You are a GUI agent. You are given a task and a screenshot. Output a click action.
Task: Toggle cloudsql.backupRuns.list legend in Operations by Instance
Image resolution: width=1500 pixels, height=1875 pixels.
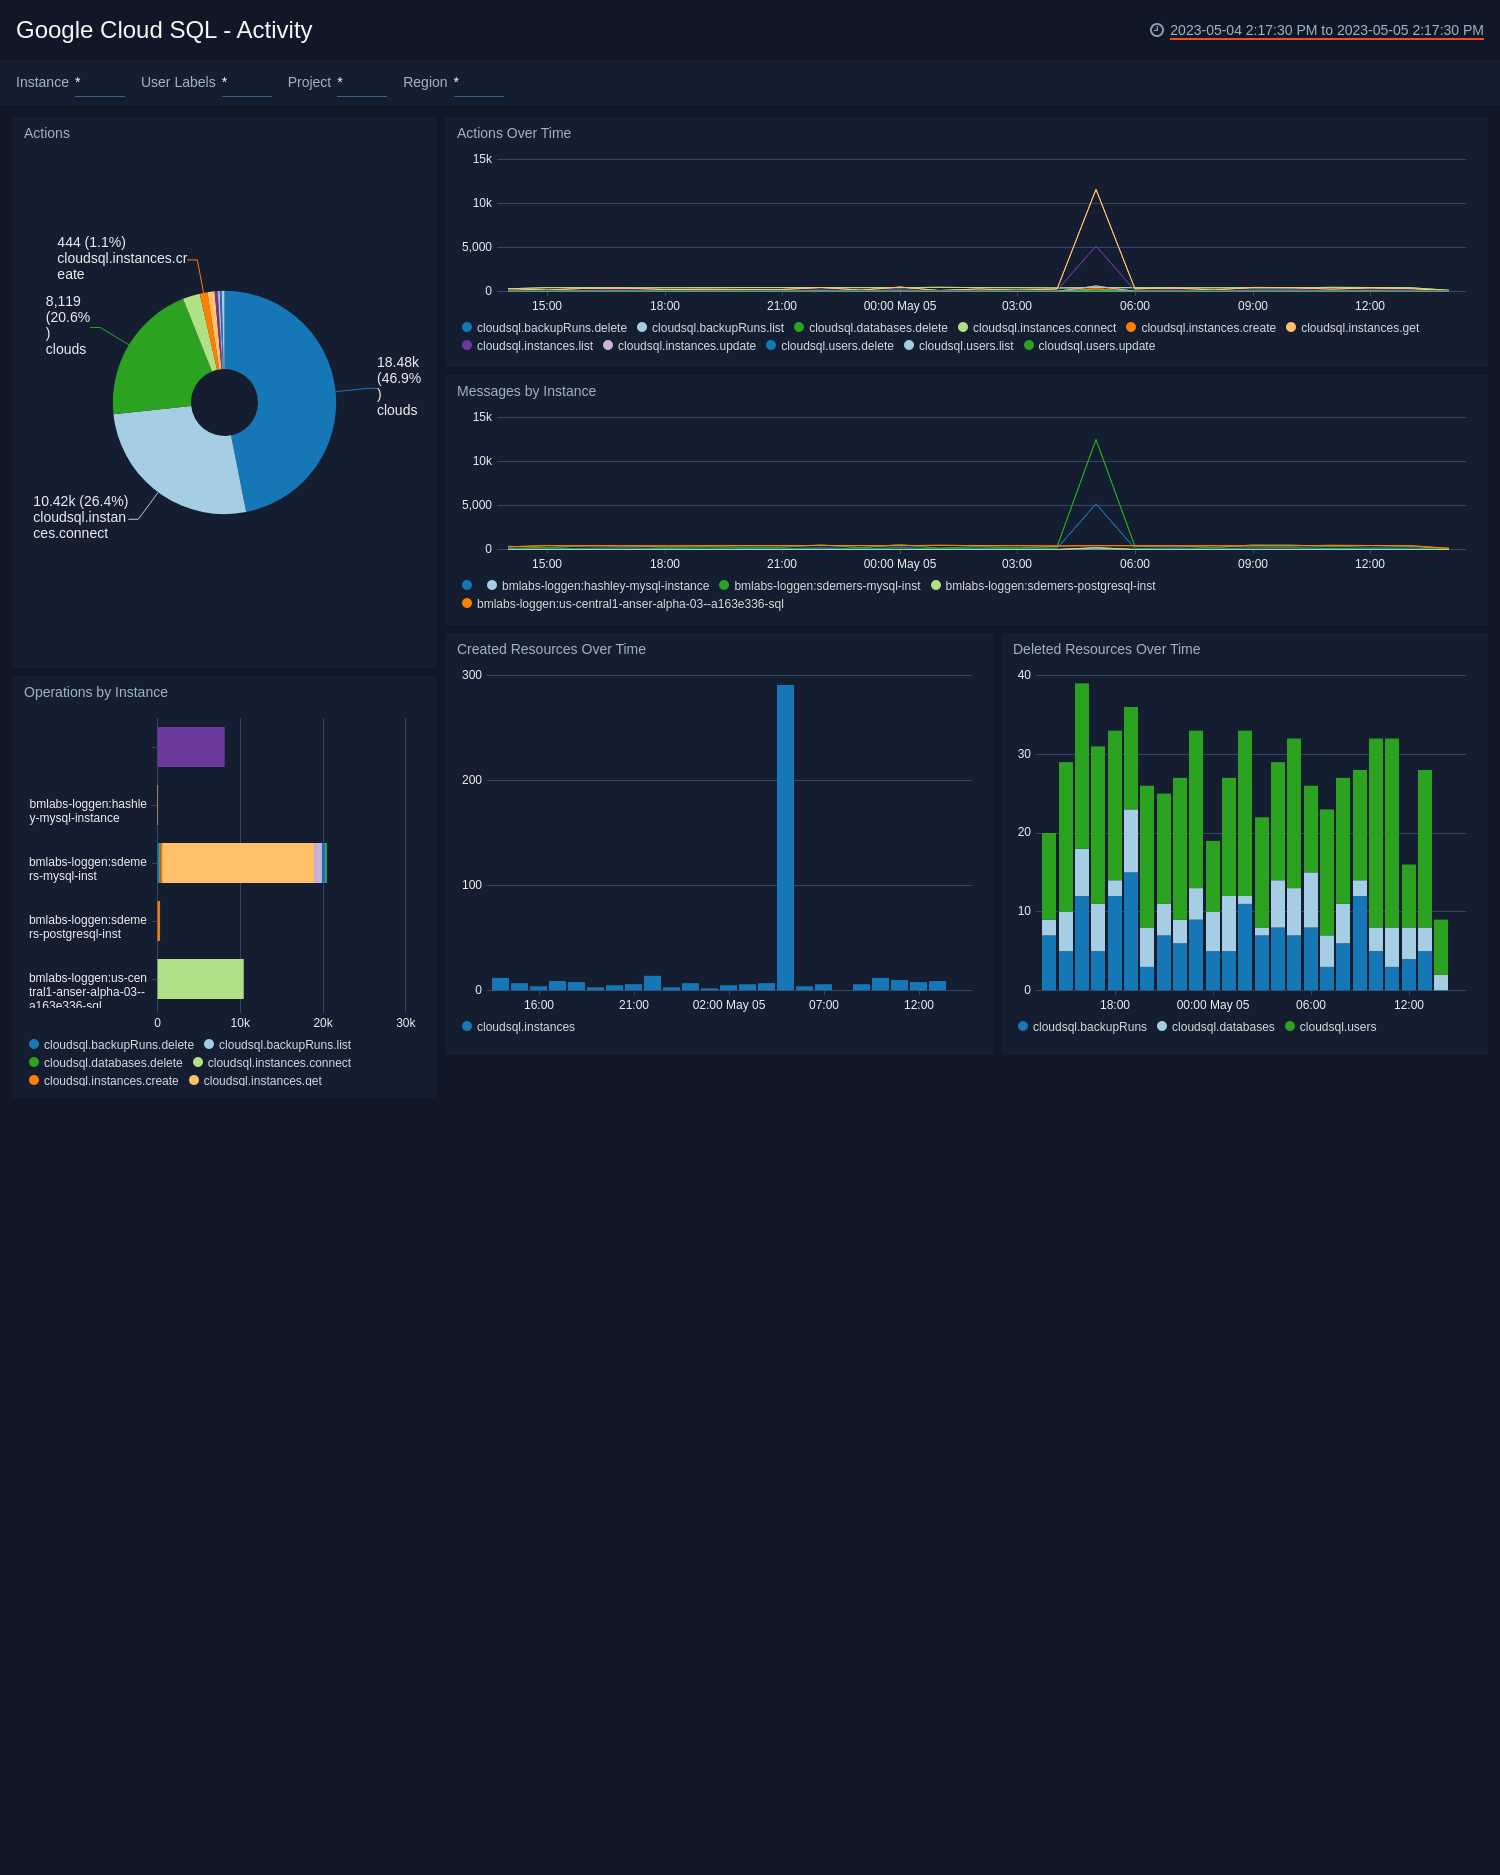[x=277, y=1045]
